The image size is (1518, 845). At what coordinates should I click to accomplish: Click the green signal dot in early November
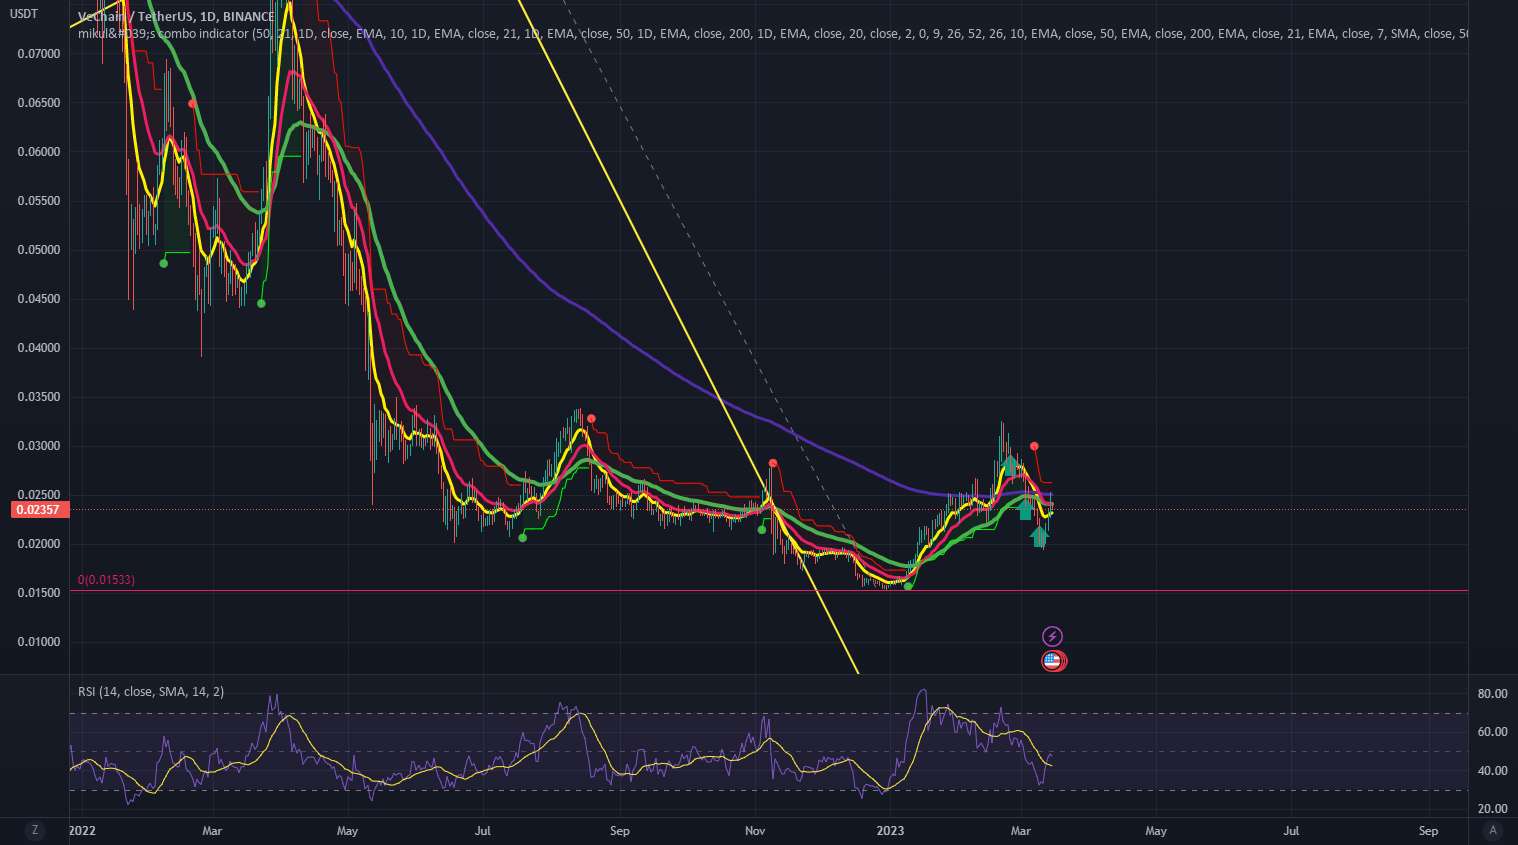[x=762, y=530]
